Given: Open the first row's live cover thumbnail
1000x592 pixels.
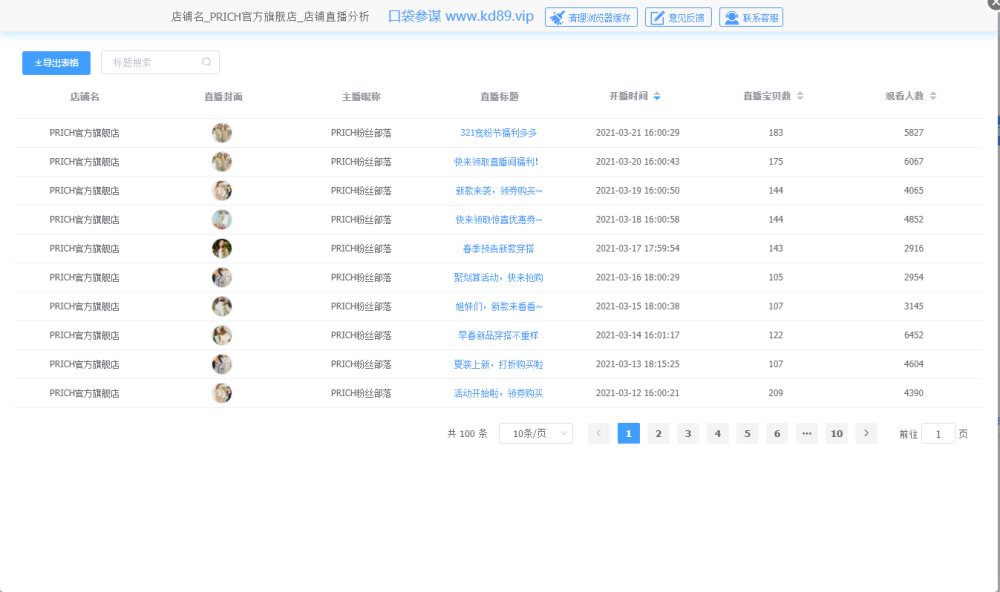Looking at the screenshot, I should click(x=221, y=132).
